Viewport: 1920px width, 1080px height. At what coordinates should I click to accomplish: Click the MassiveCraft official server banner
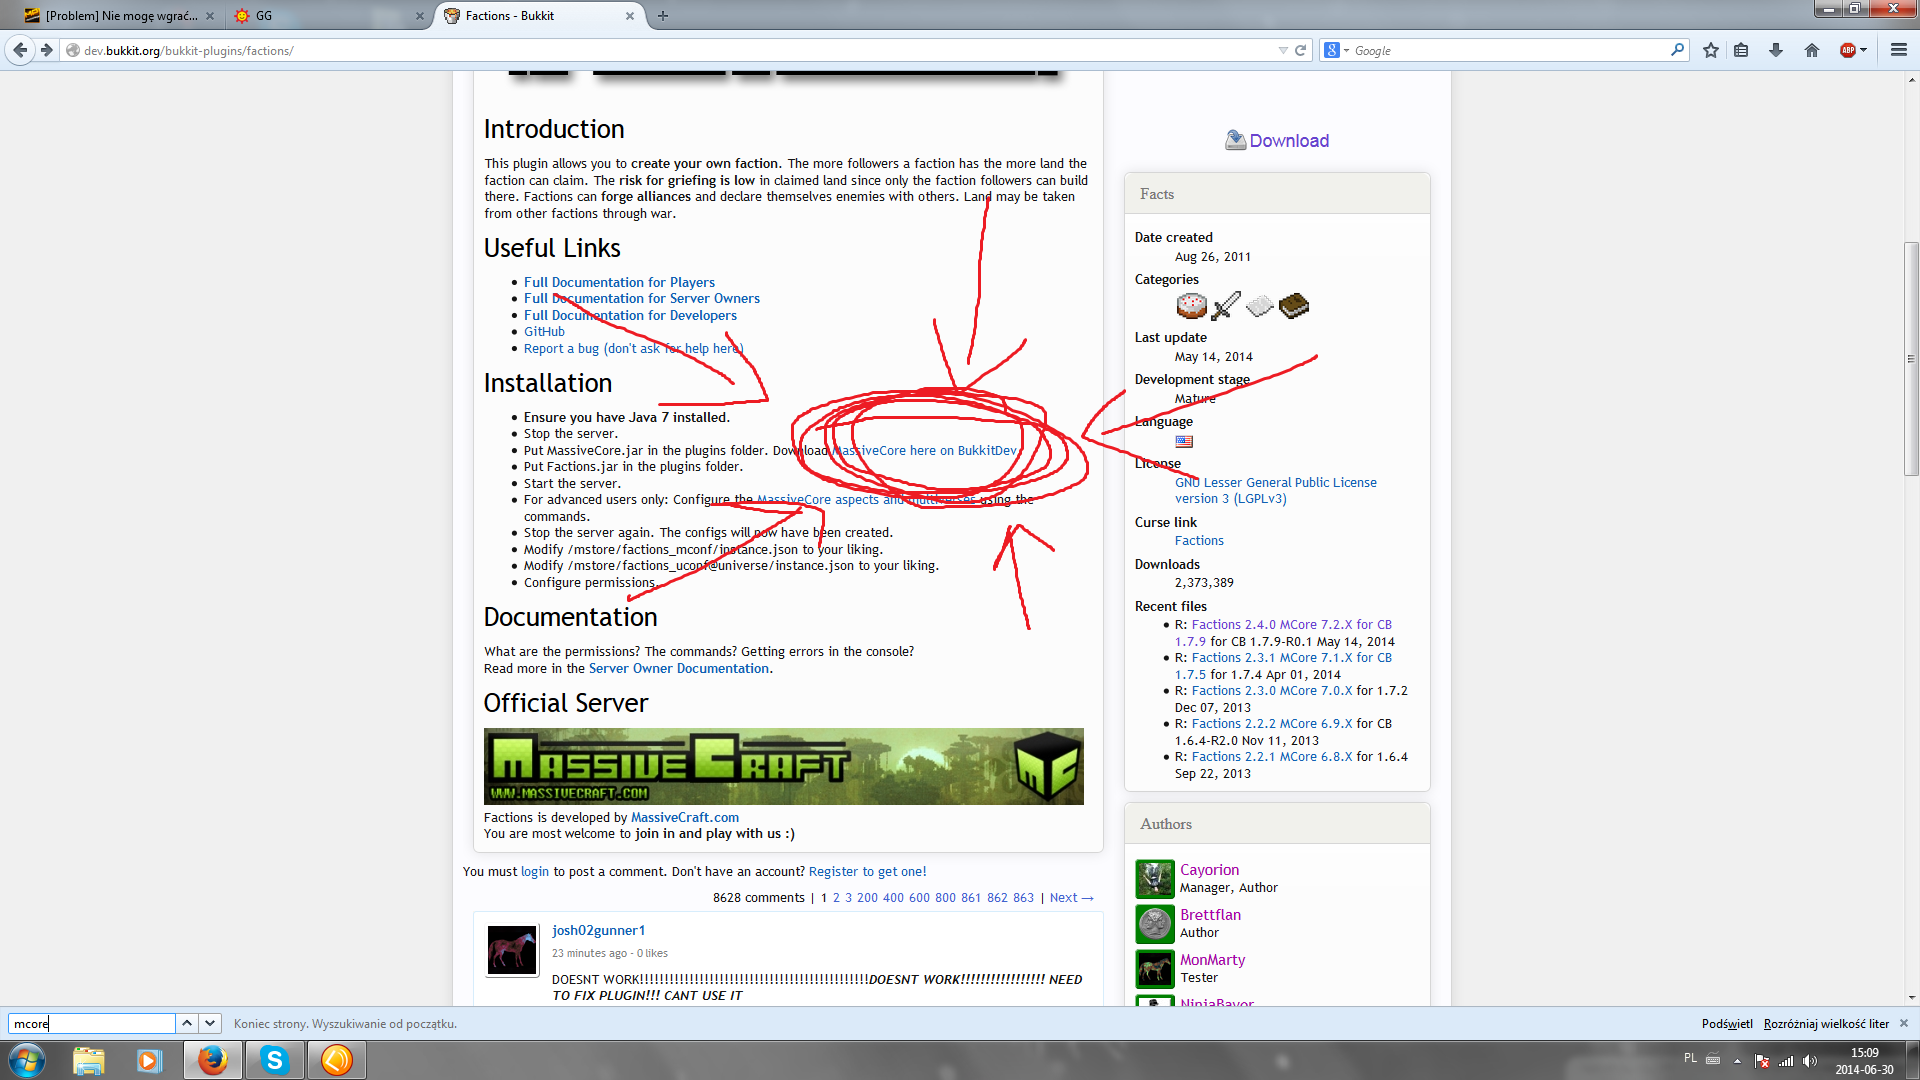tap(783, 766)
